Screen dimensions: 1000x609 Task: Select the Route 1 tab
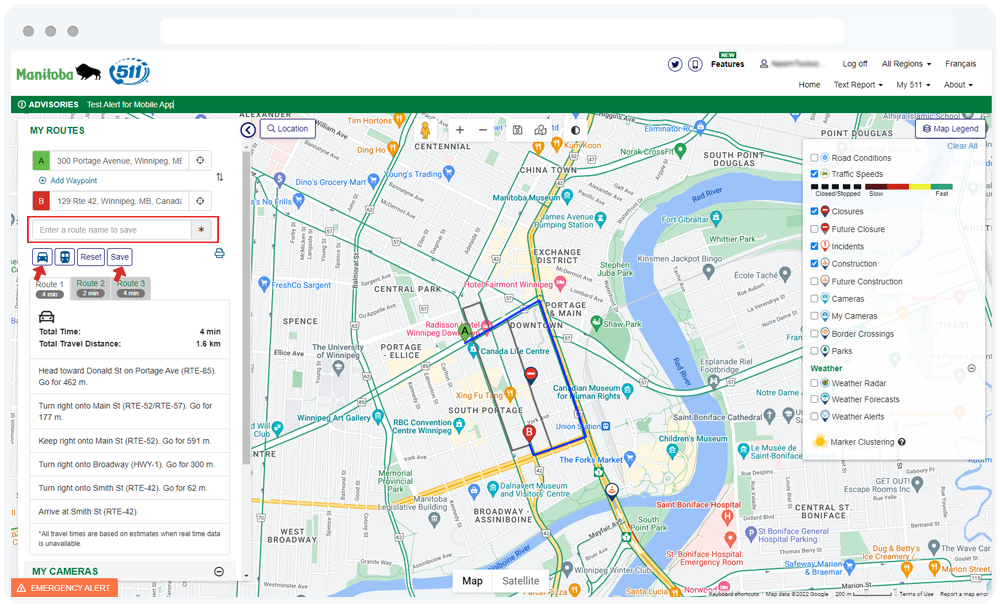[x=50, y=289]
